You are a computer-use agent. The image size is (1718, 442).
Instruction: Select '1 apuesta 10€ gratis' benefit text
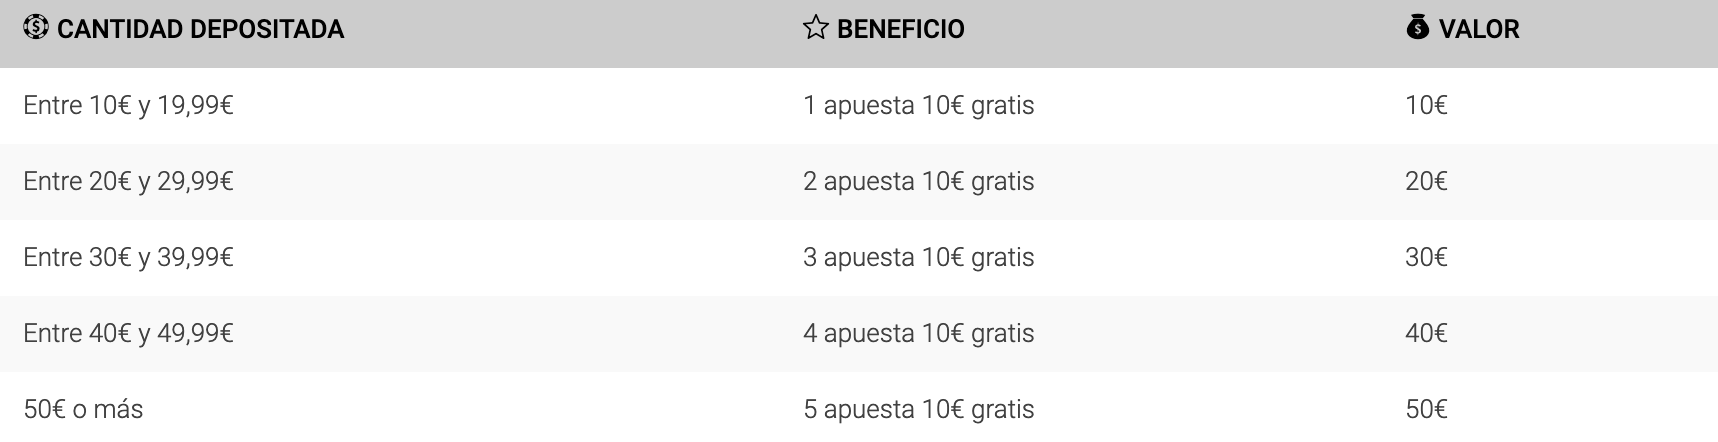point(919,106)
